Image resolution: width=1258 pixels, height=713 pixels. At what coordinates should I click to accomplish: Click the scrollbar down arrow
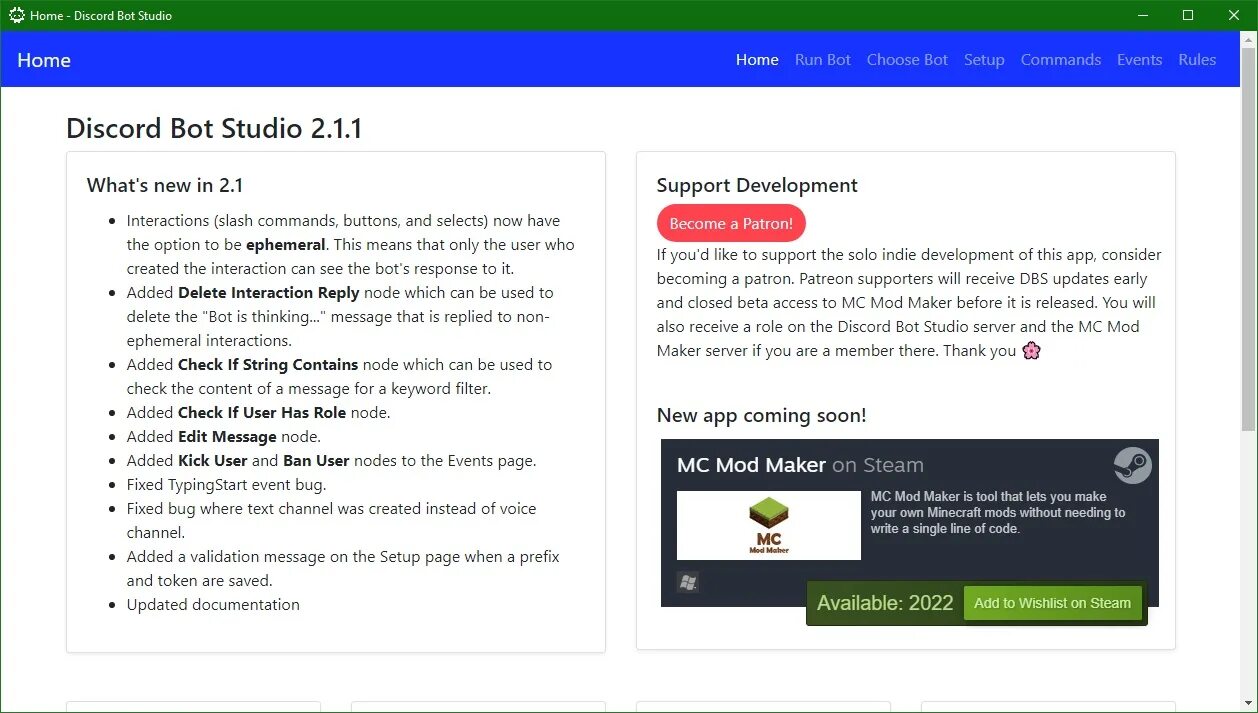click(1248, 704)
